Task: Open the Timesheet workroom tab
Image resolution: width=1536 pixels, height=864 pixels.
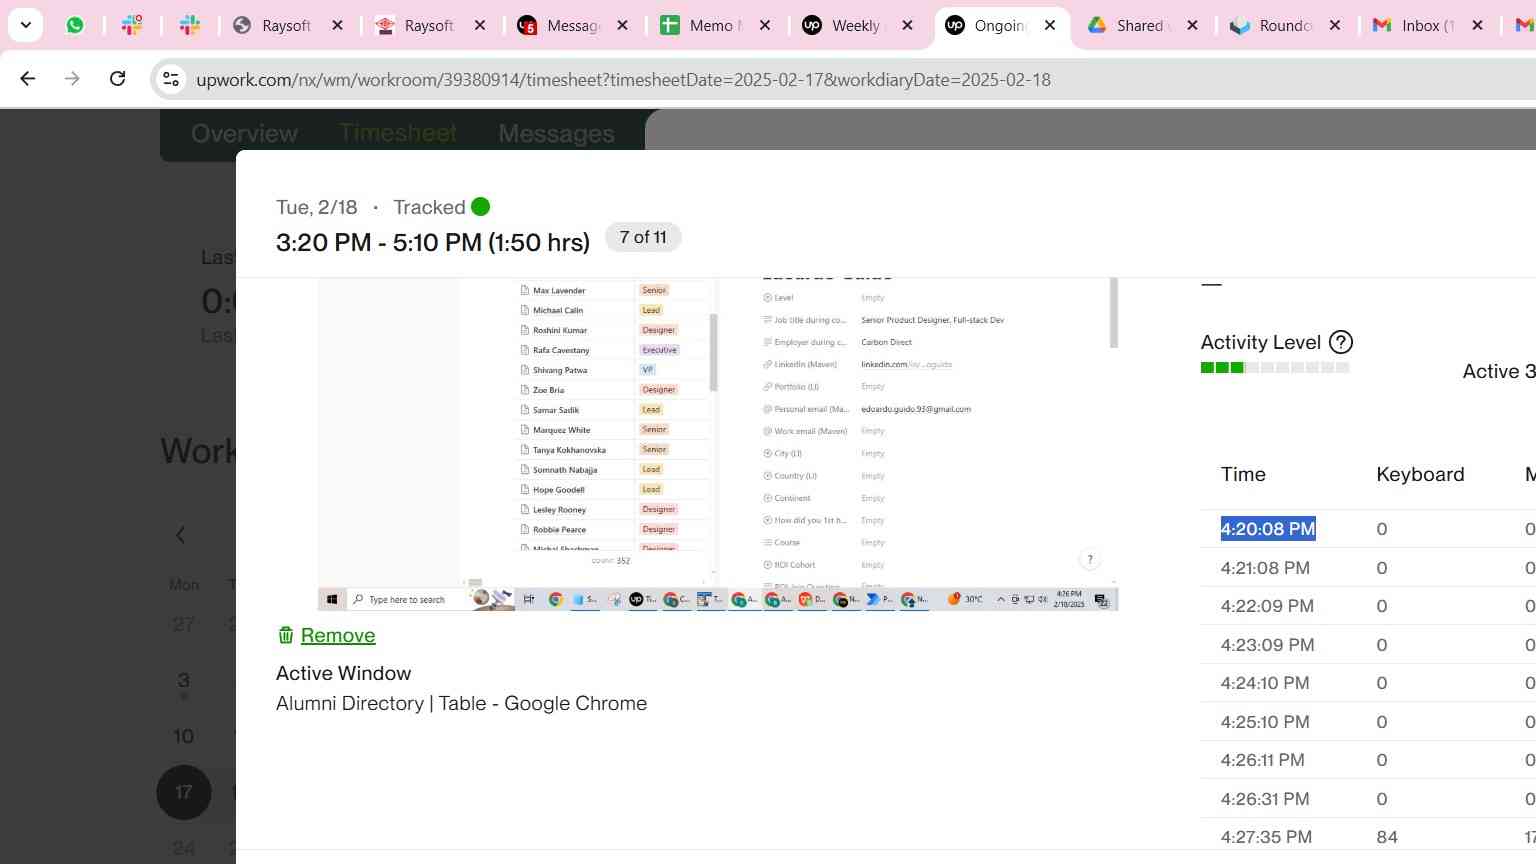Action: tap(398, 133)
